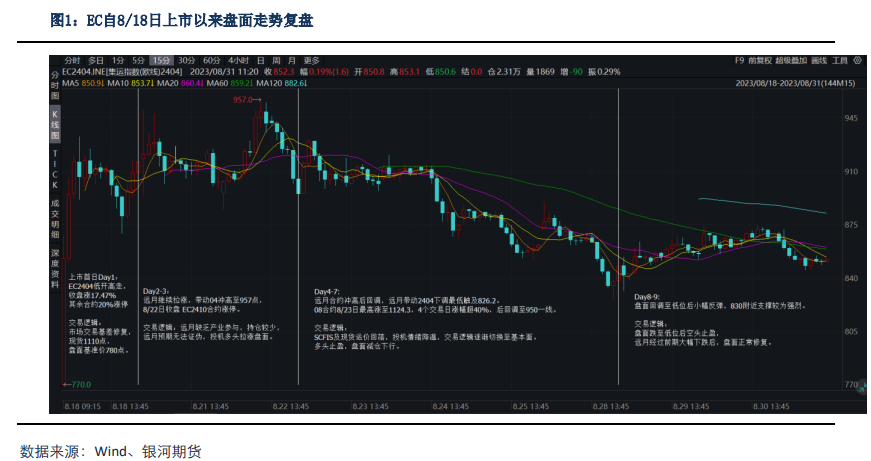The image size is (871, 461).
Task: Click the 超级叠加 overlay button
Action: pyautogui.click(x=791, y=61)
